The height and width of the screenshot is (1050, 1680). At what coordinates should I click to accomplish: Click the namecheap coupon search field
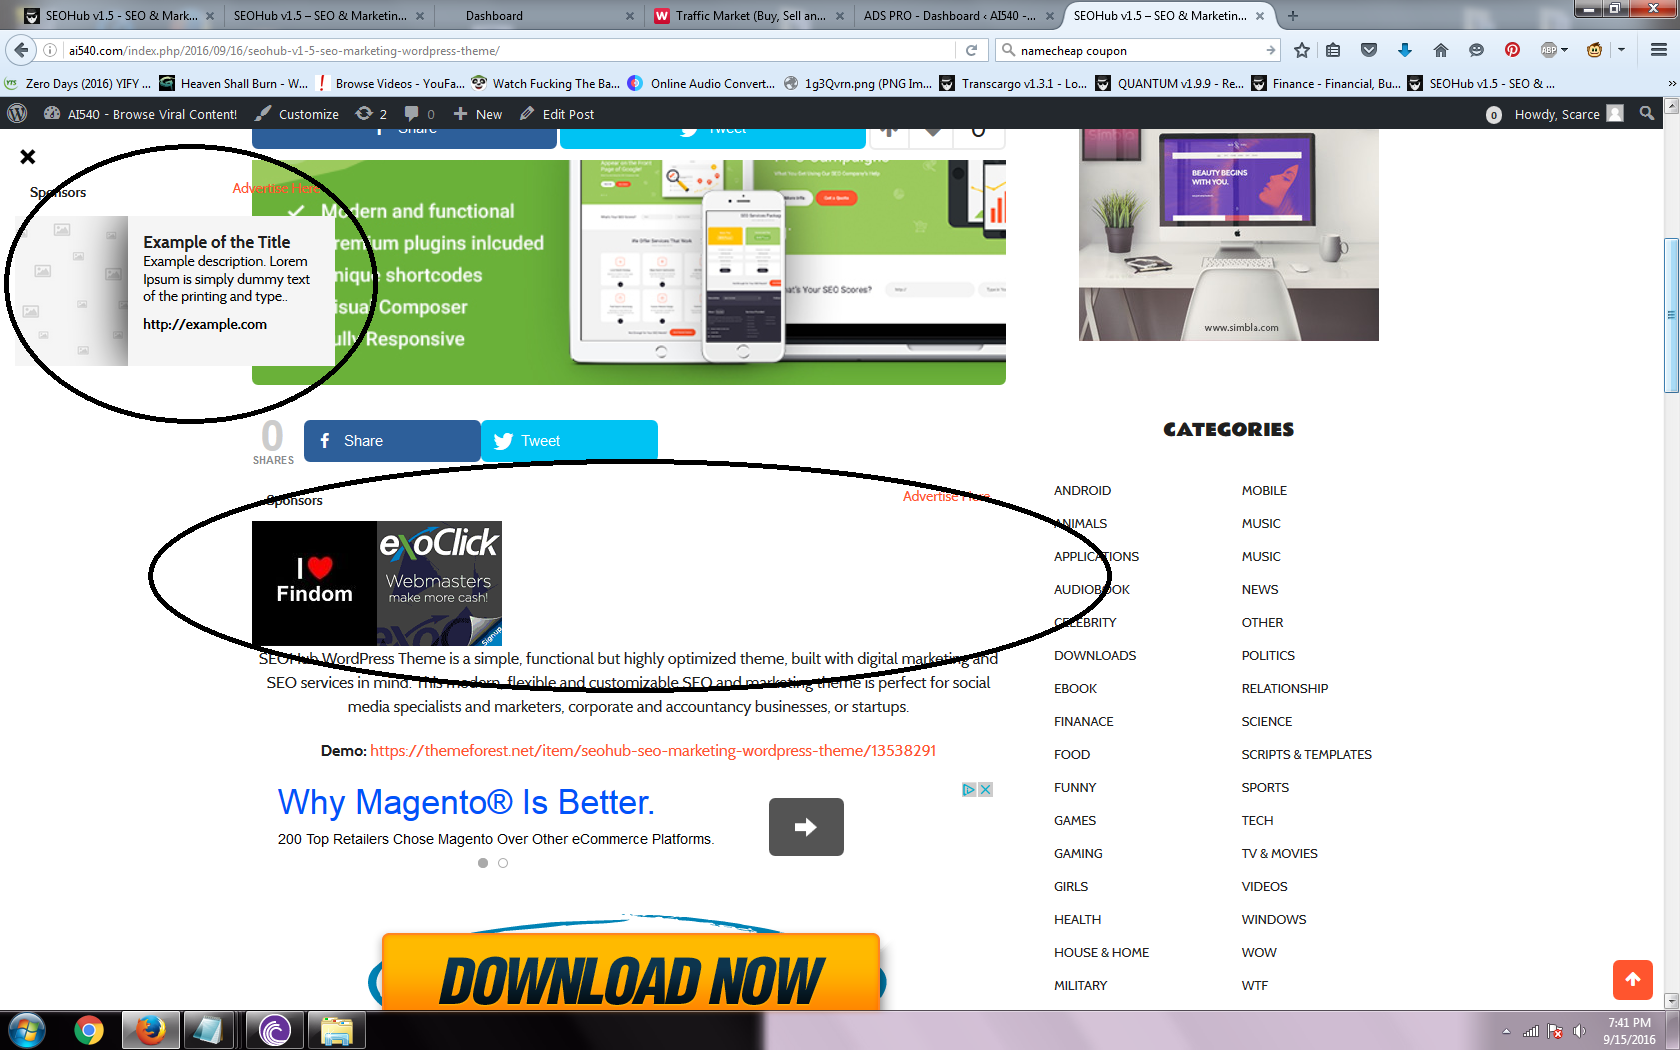[x=1138, y=50]
